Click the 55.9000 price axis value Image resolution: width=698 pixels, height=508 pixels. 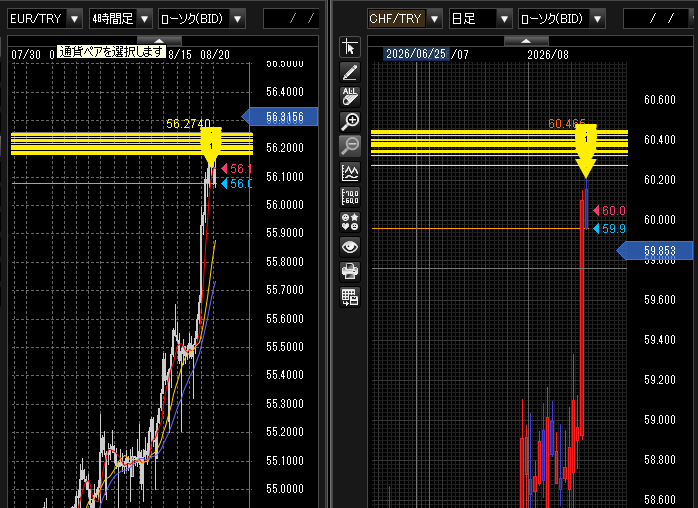285,233
